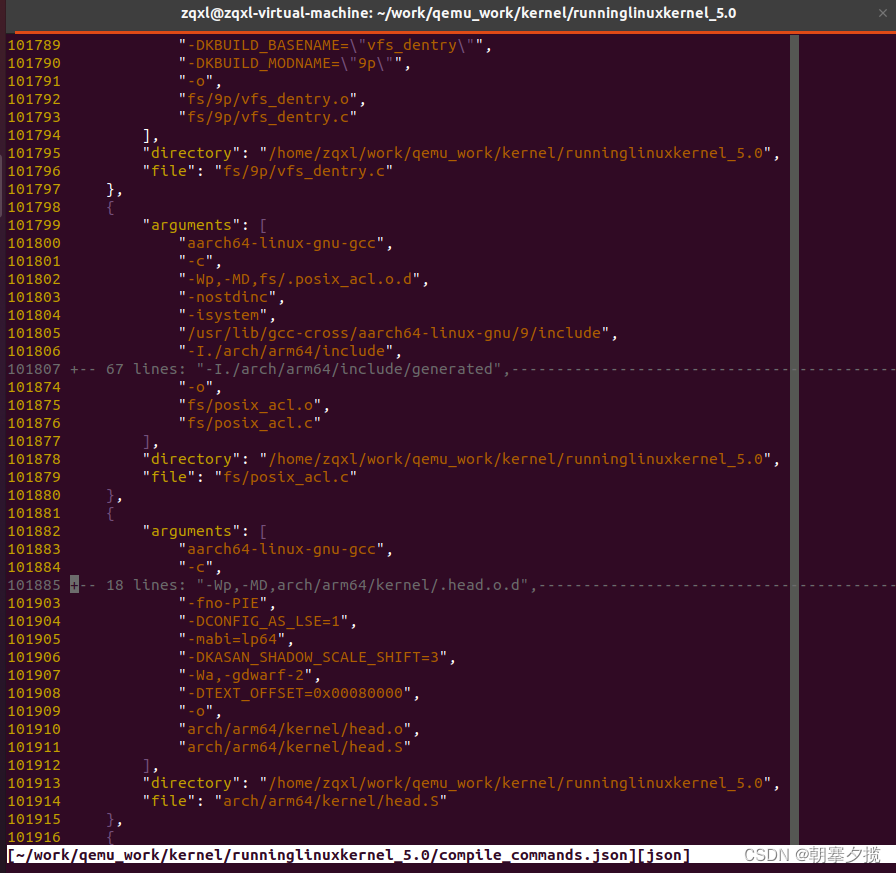Click the arguments key on line 101799
Viewport: 896px width, 873px height.
tap(192, 225)
